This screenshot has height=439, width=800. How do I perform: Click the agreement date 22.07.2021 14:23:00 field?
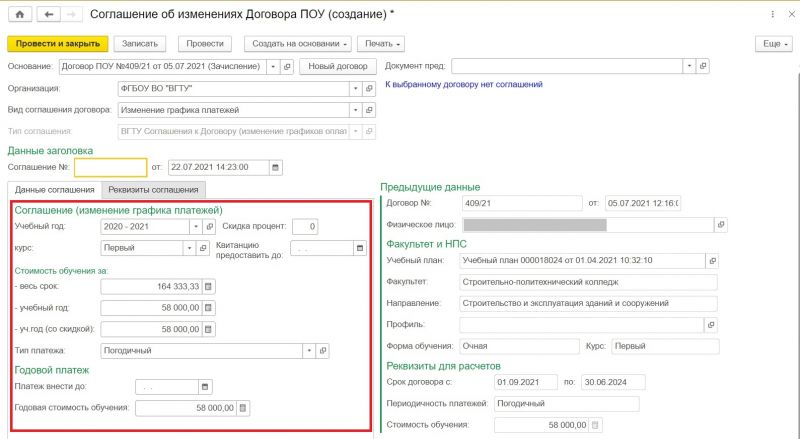click(x=218, y=167)
